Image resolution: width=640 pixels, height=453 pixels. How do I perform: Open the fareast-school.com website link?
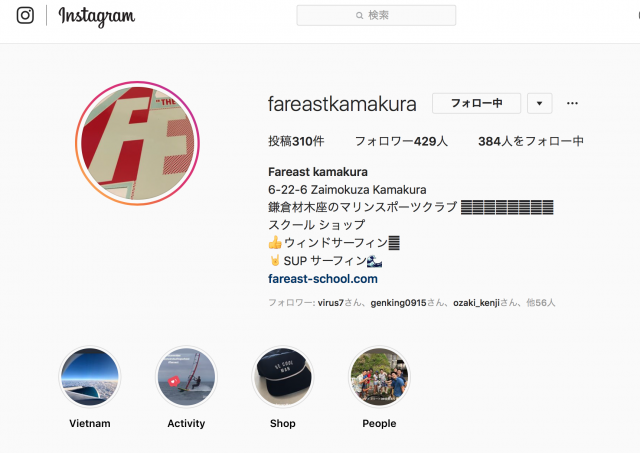323,279
